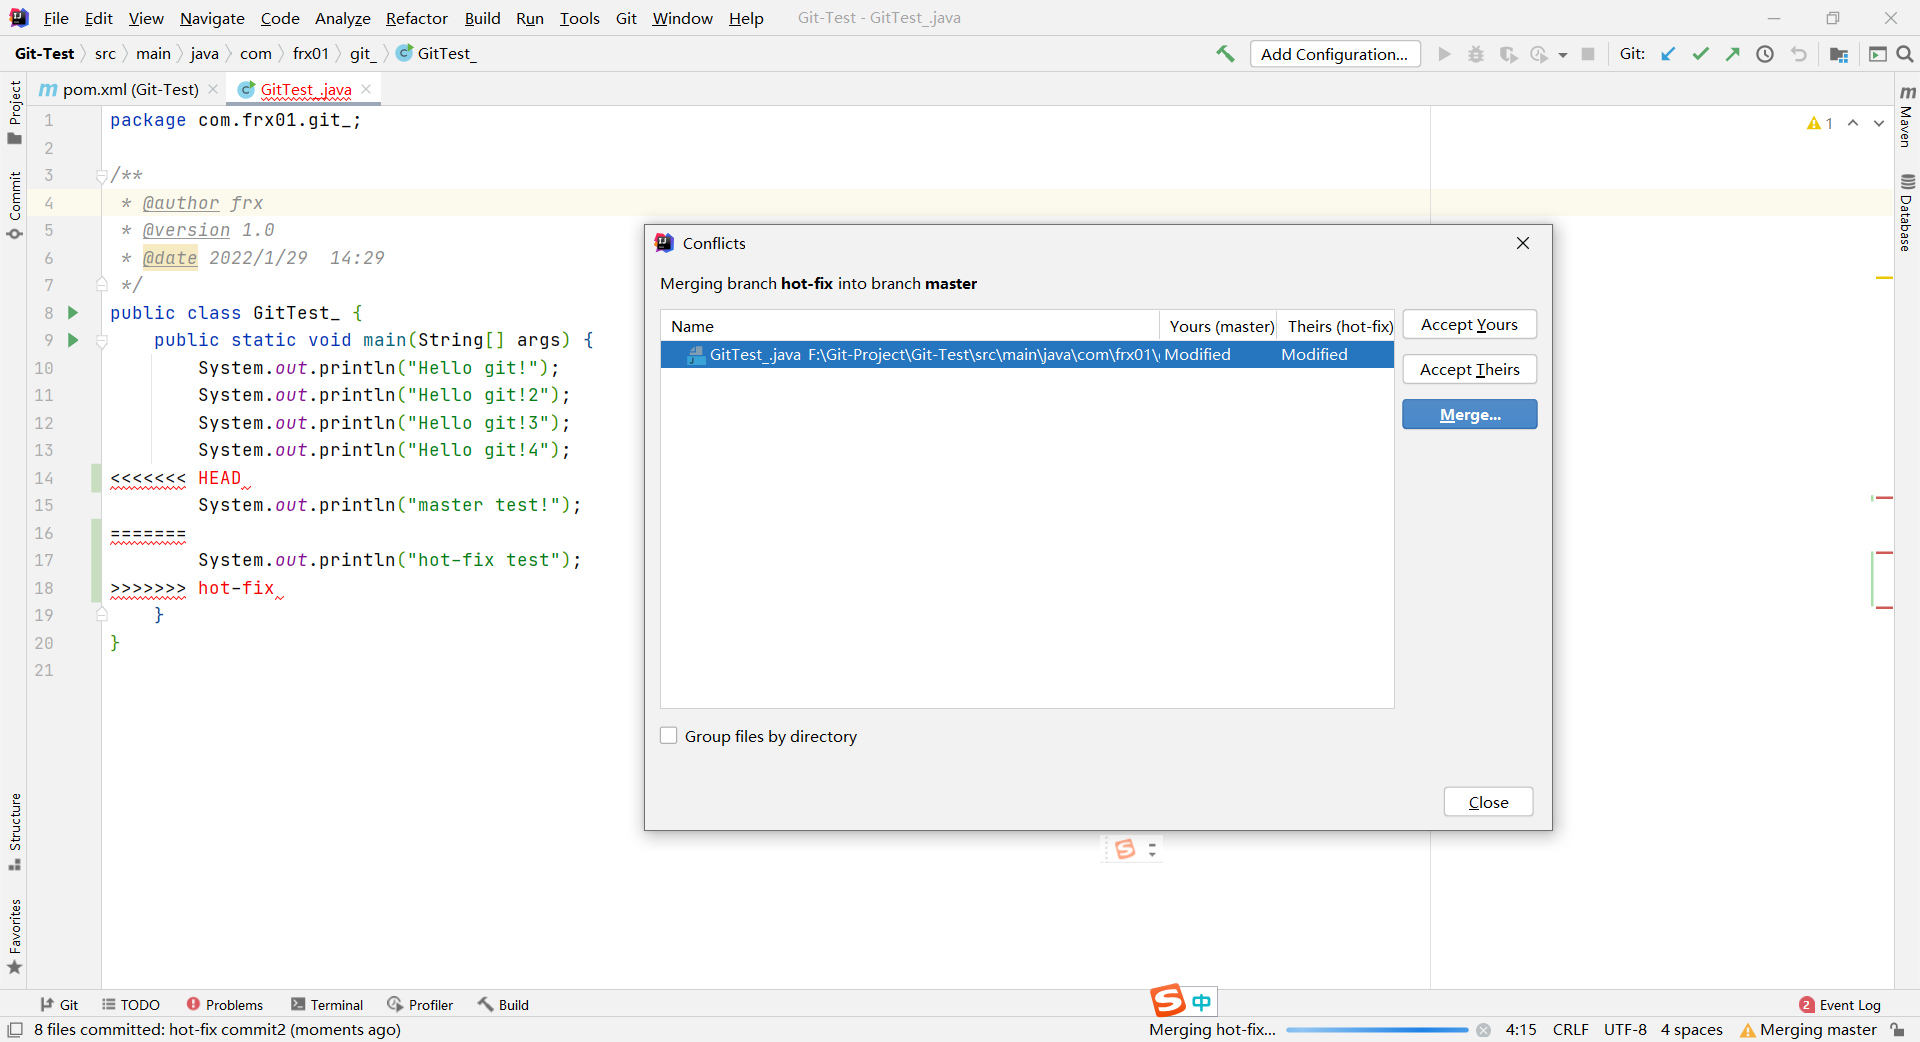Viewport: 1920px width, 1042px height.
Task: Click the git_ breadcrumb in navigation bar
Action: pyautogui.click(x=362, y=54)
